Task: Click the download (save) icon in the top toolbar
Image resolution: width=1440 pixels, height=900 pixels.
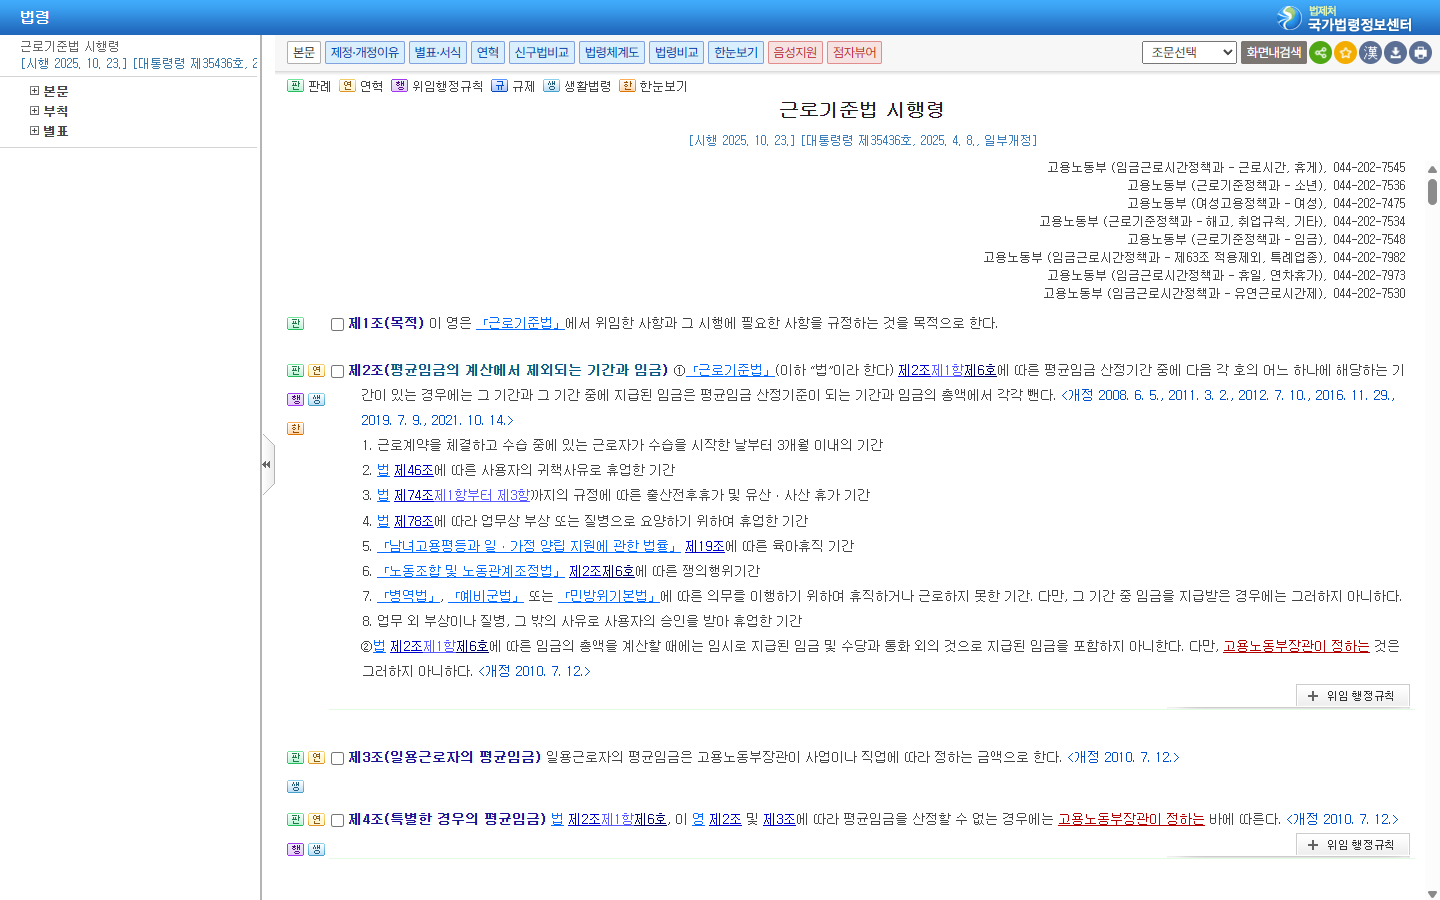Action: pyautogui.click(x=1395, y=53)
